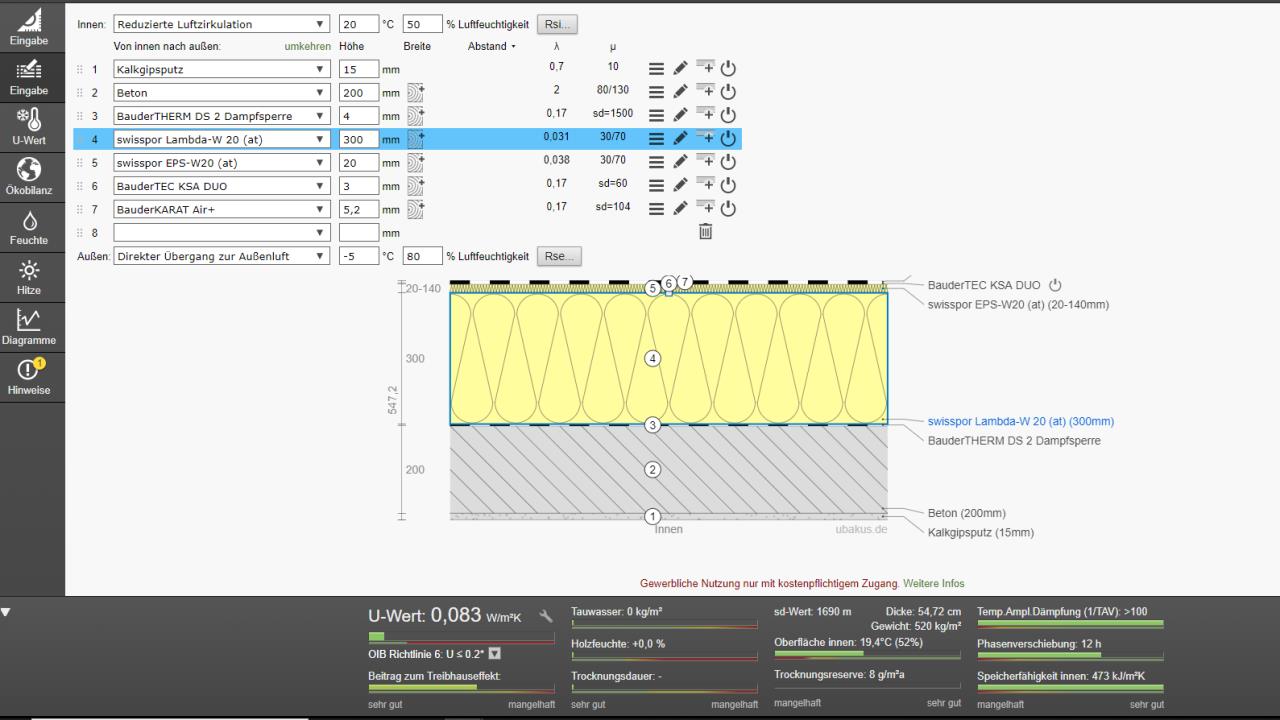Click the Innen temperature field showing 20

[x=359, y=24]
